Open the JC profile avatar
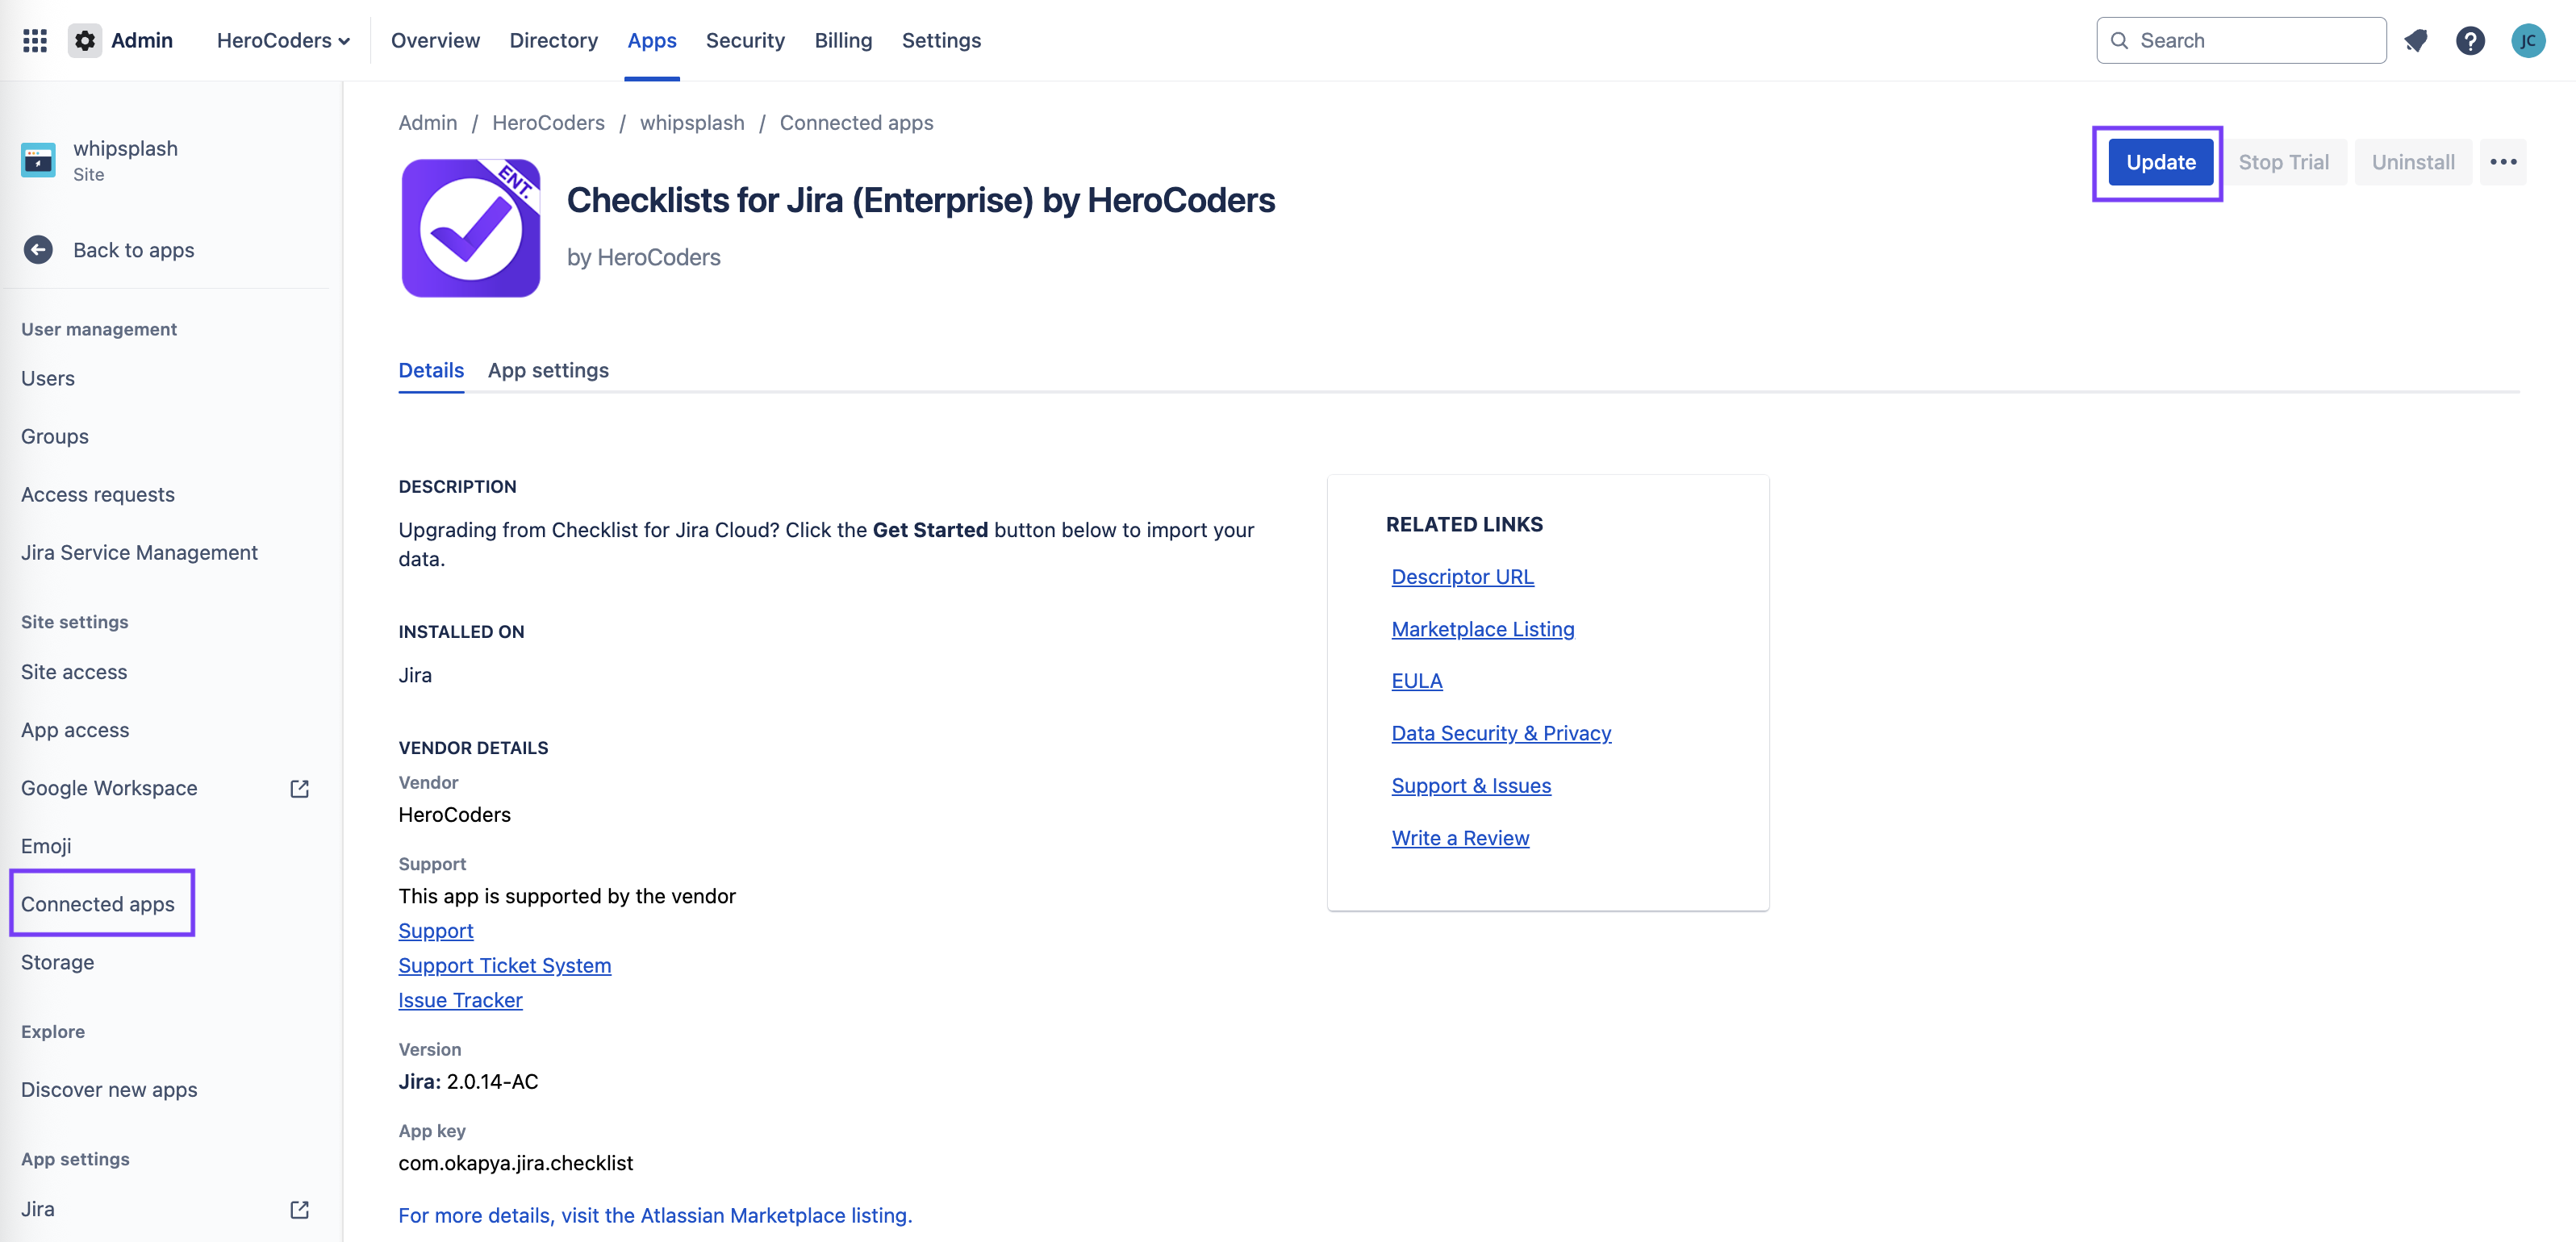This screenshot has height=1242, width=2576. (x=2527, y=41)
